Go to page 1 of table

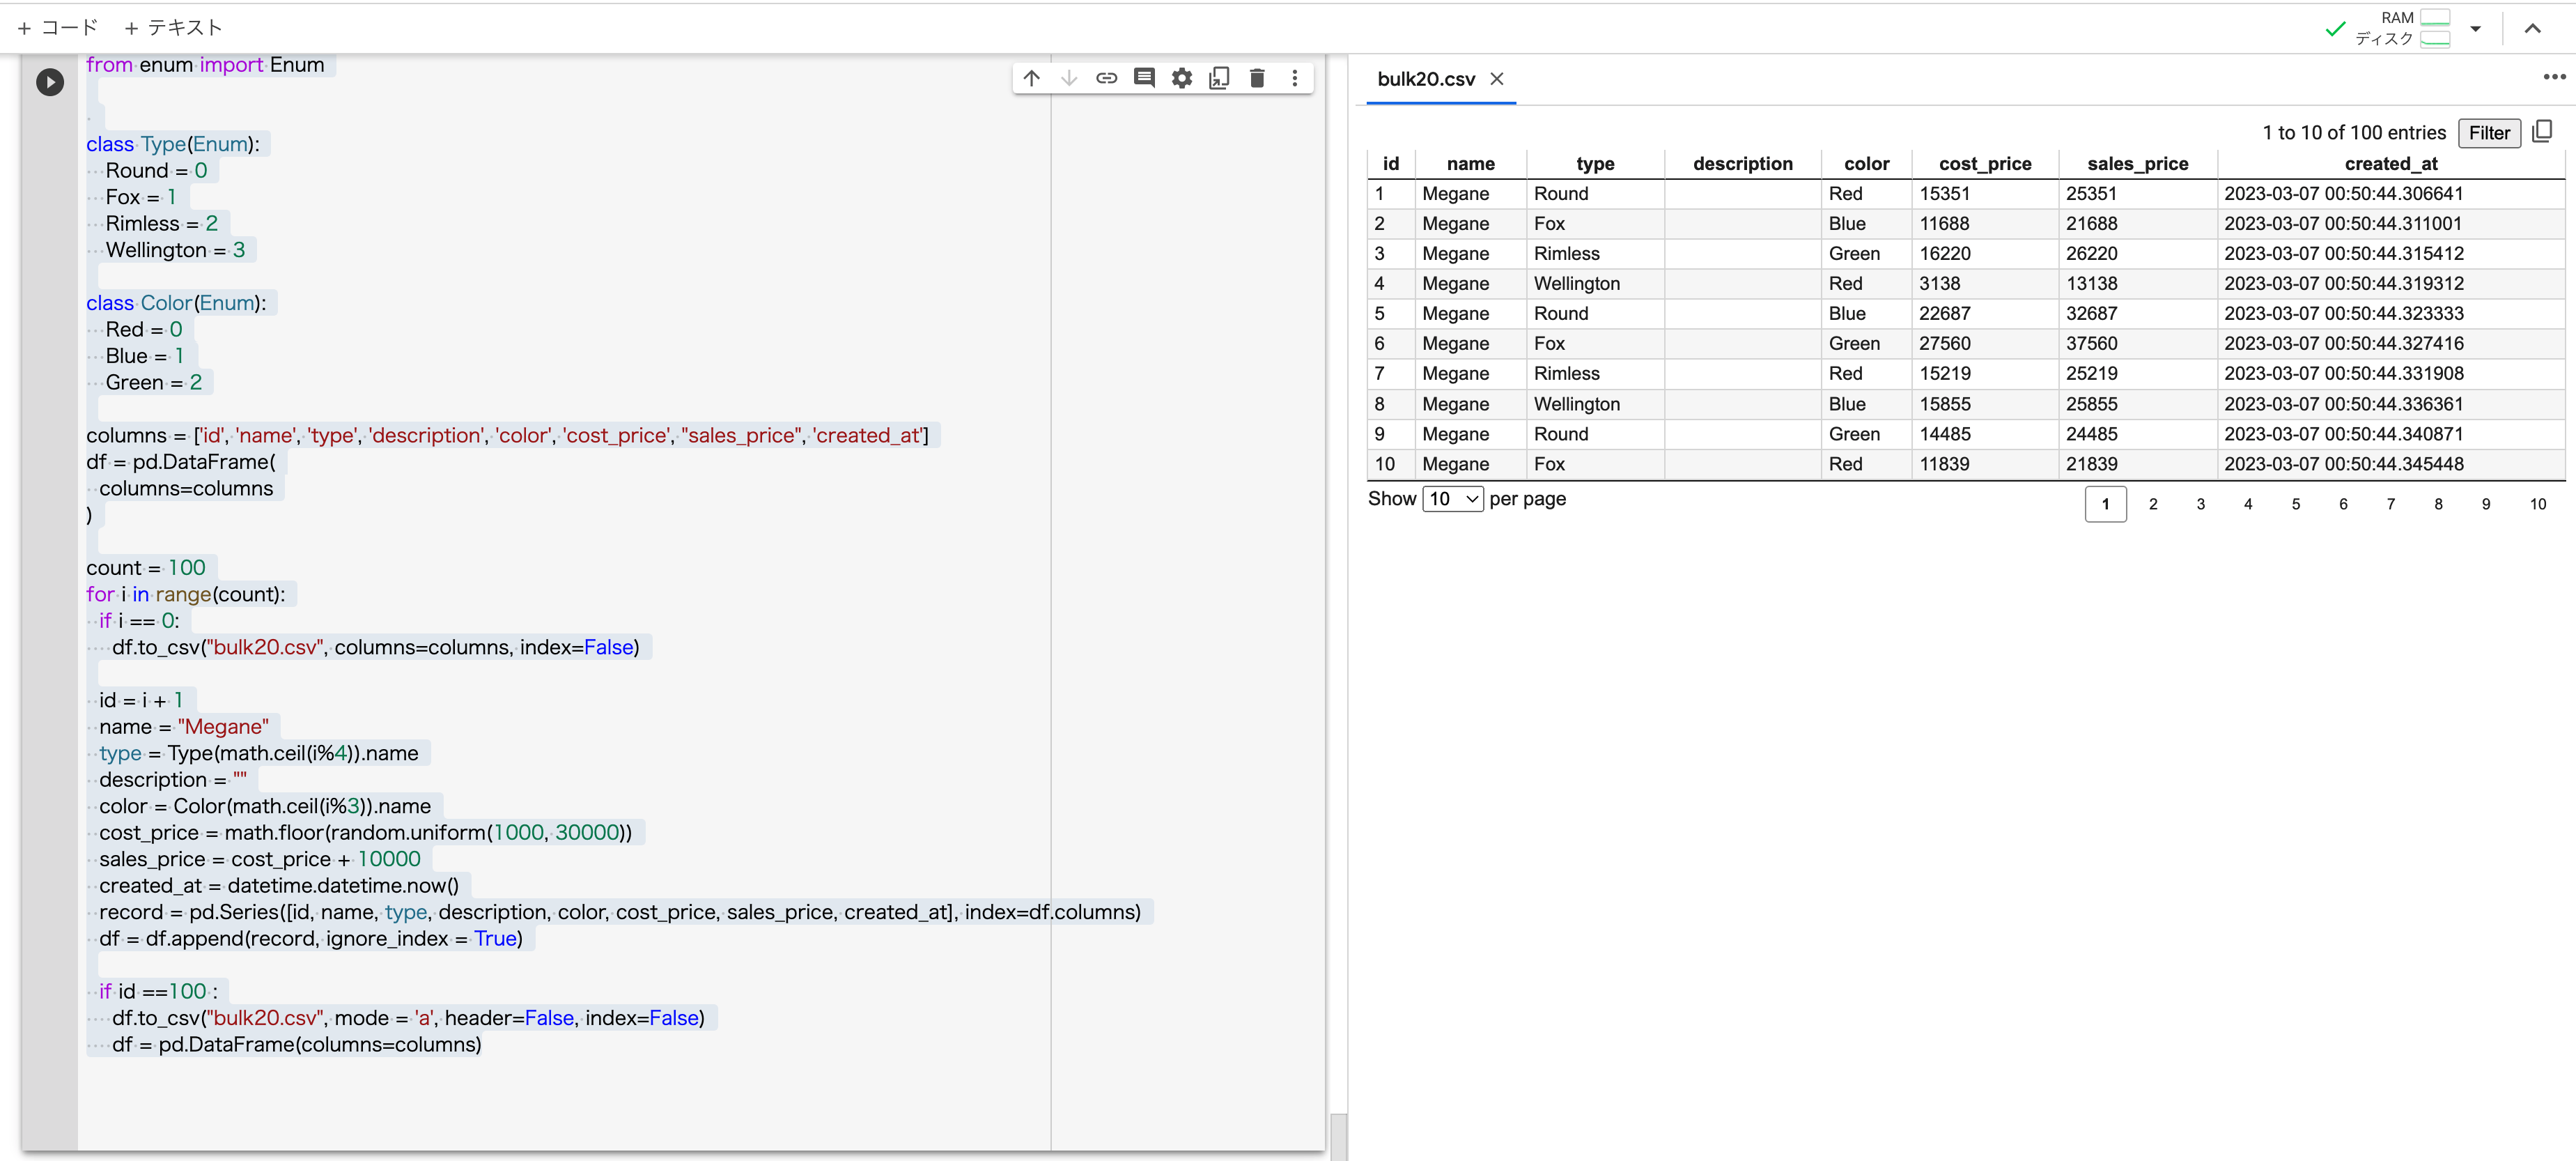pyautogui.click(x=2105, y=504)
